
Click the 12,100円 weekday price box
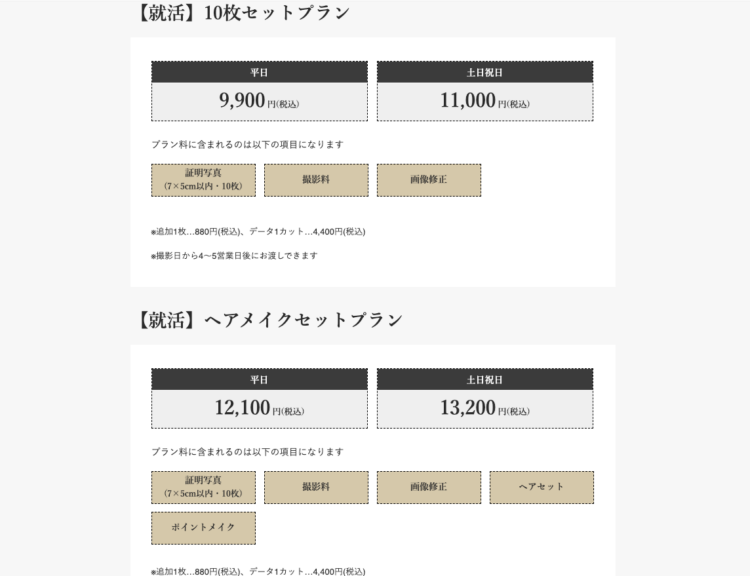pos(259,409)
